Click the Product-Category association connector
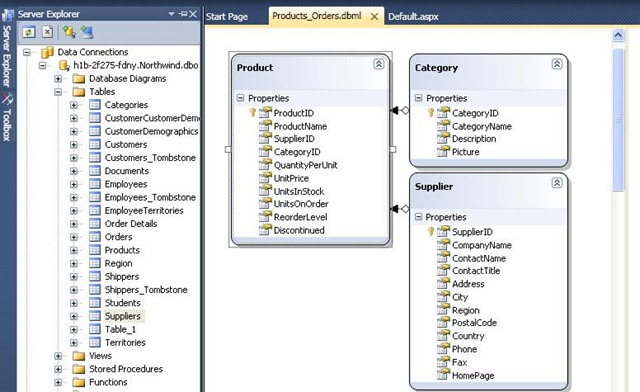This screenshot has width=640, height=392. click(x=400, y=110)
